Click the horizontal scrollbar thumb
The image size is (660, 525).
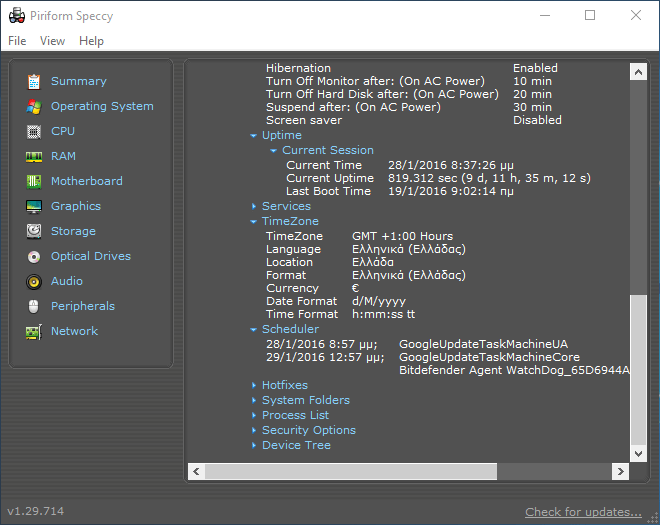pos(351,472)
